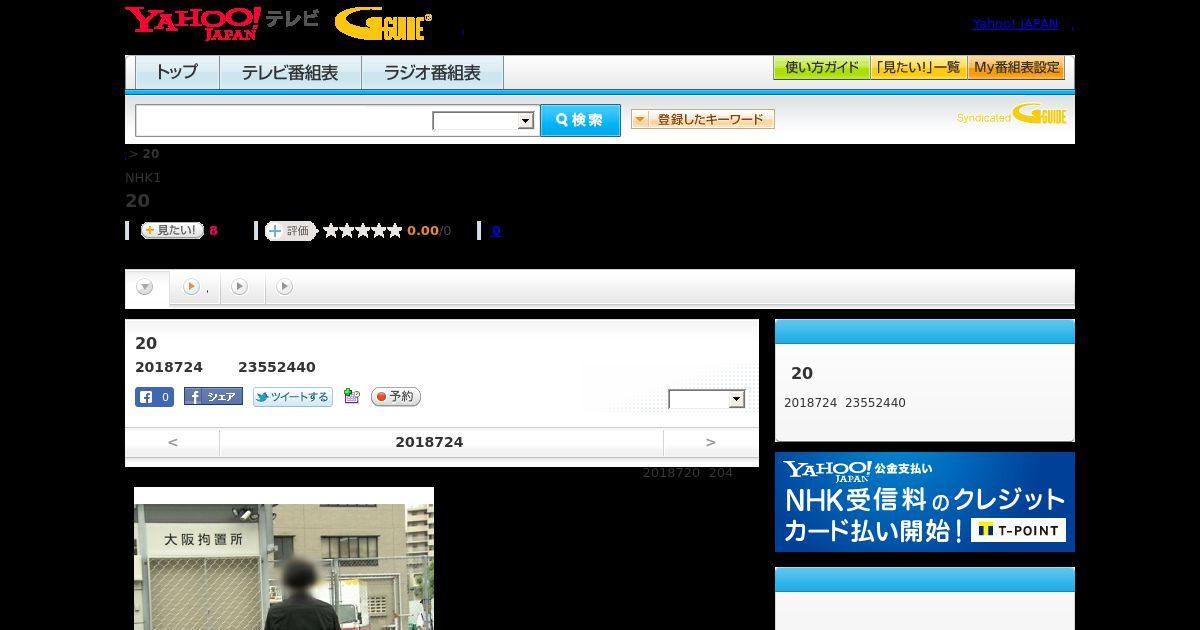Open the 大阪拘置所 program thumbnail image
Screen dimensions: 1200x630
(x=284, y=559)
